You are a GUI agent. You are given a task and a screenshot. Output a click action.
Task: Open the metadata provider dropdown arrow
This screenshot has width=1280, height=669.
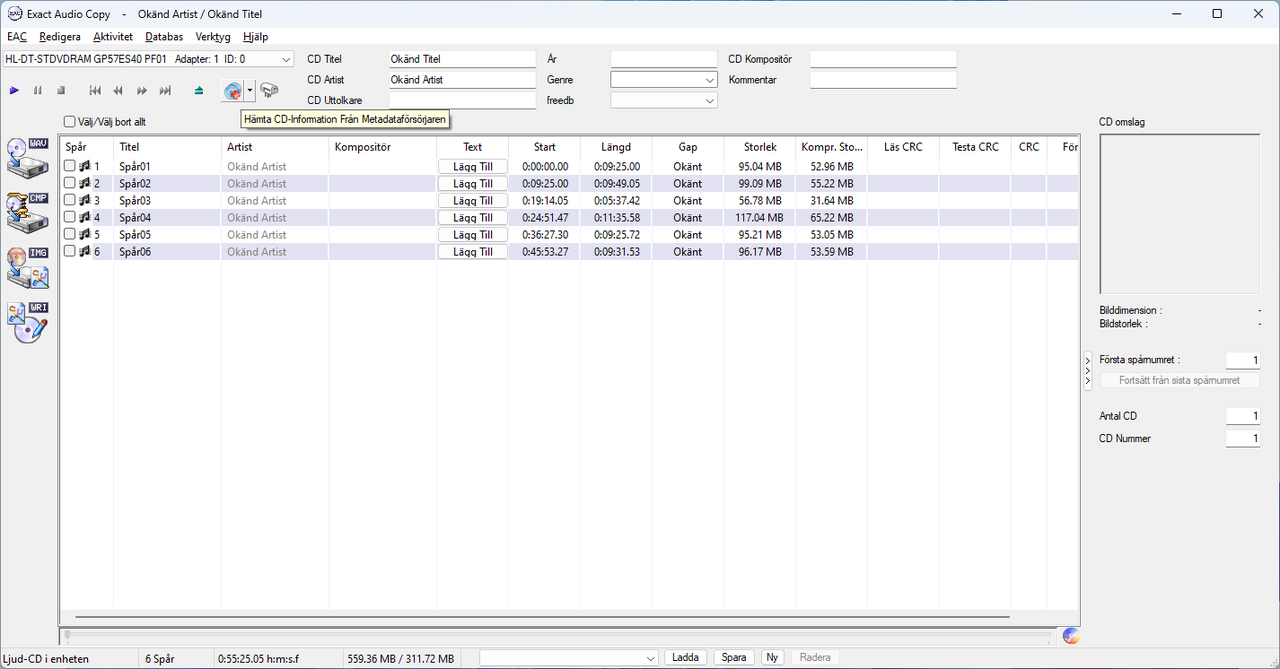click(250, 91)
